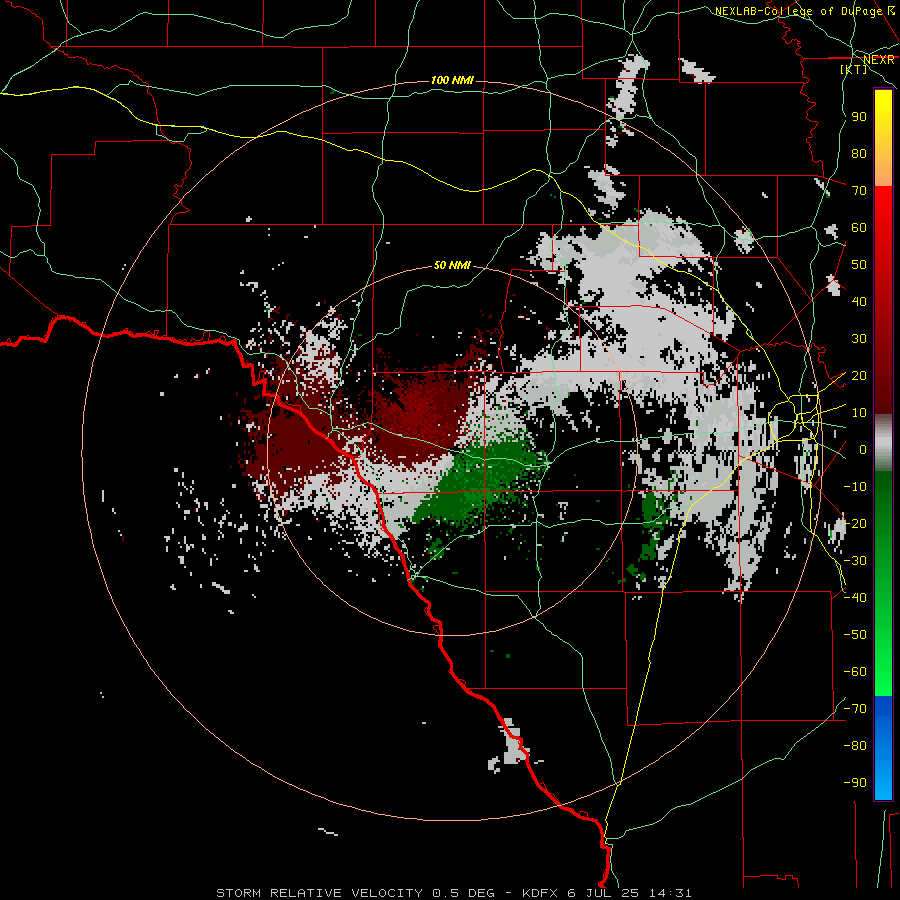Click the -40 scale label

click(x=855, y=598)
